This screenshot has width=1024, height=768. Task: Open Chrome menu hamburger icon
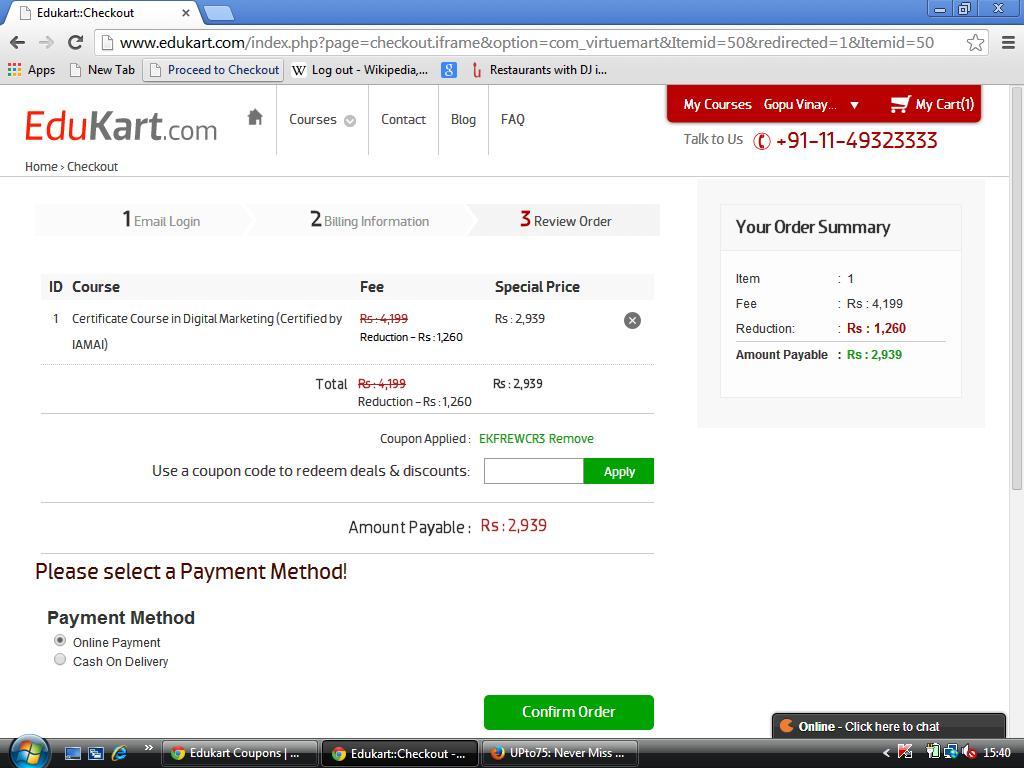[1007, 42]
